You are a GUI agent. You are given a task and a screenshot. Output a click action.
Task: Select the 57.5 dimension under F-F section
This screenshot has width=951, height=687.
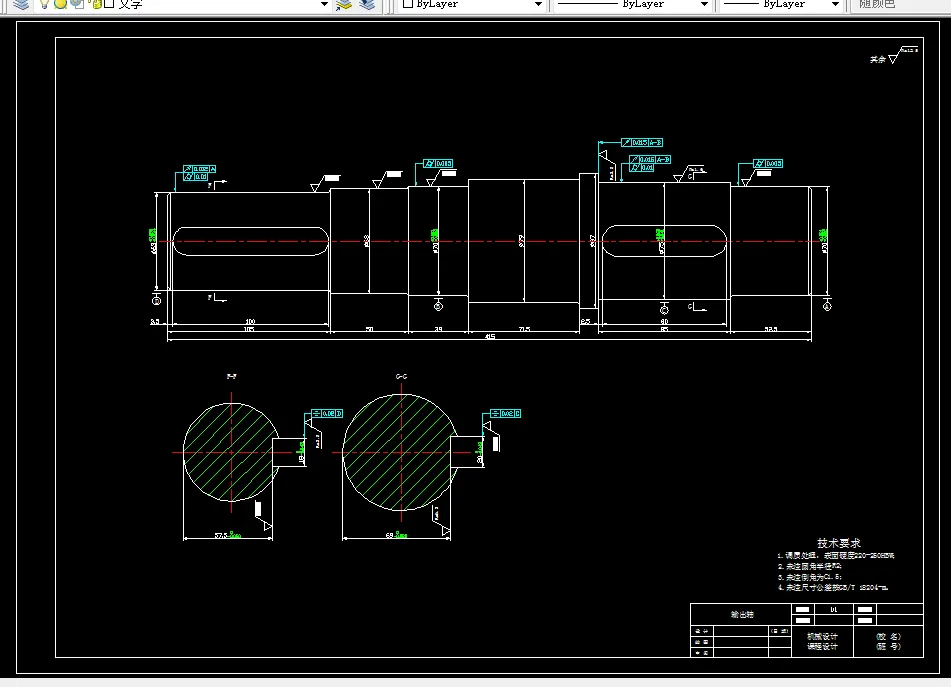click(227, 535)
